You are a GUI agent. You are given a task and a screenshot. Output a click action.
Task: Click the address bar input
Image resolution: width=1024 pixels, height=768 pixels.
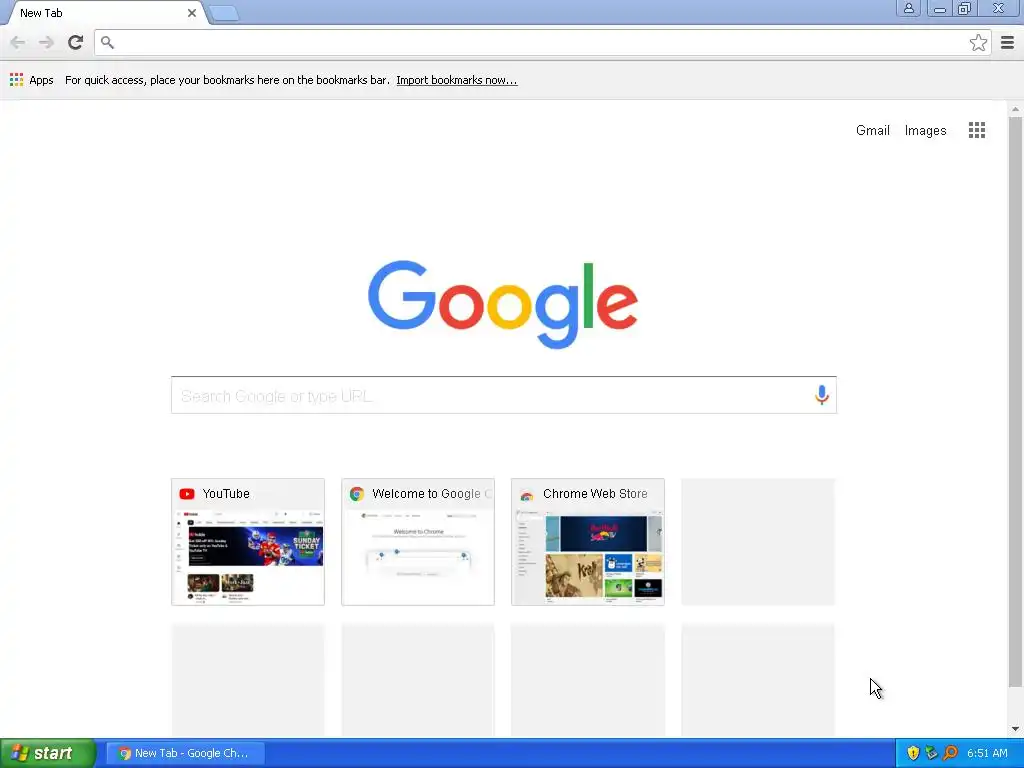(x=542, y=42)
